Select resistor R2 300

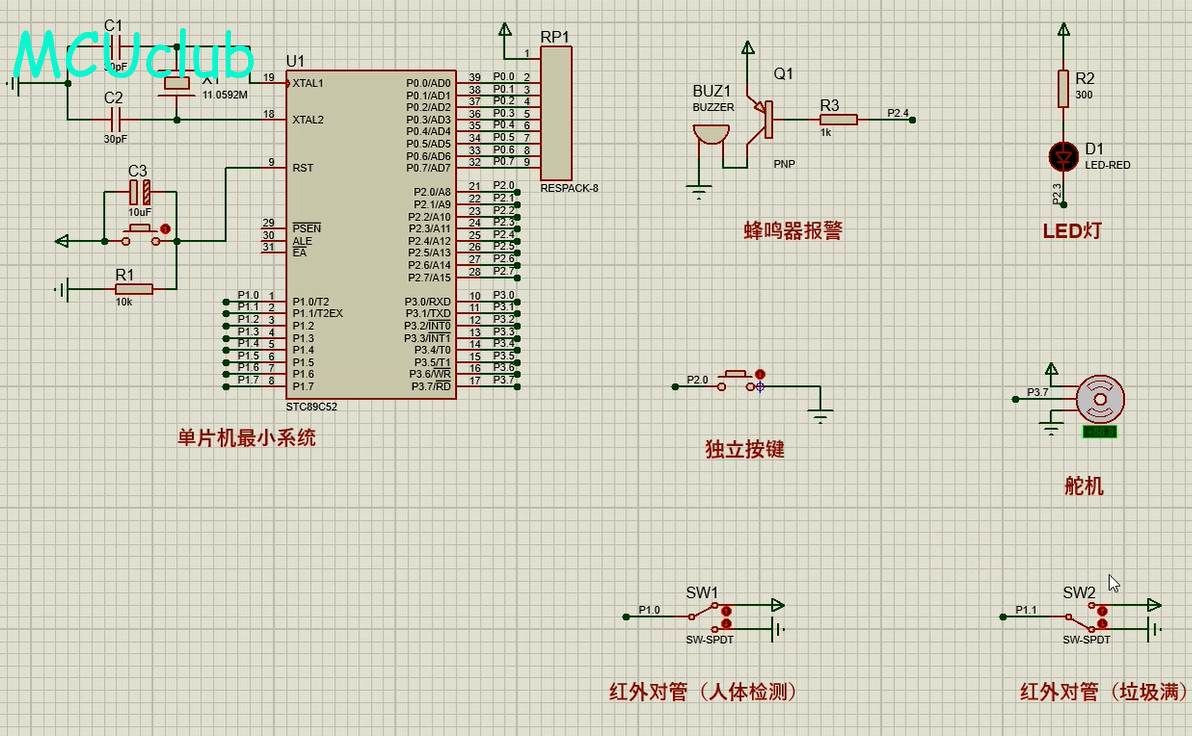point(1064,88)
